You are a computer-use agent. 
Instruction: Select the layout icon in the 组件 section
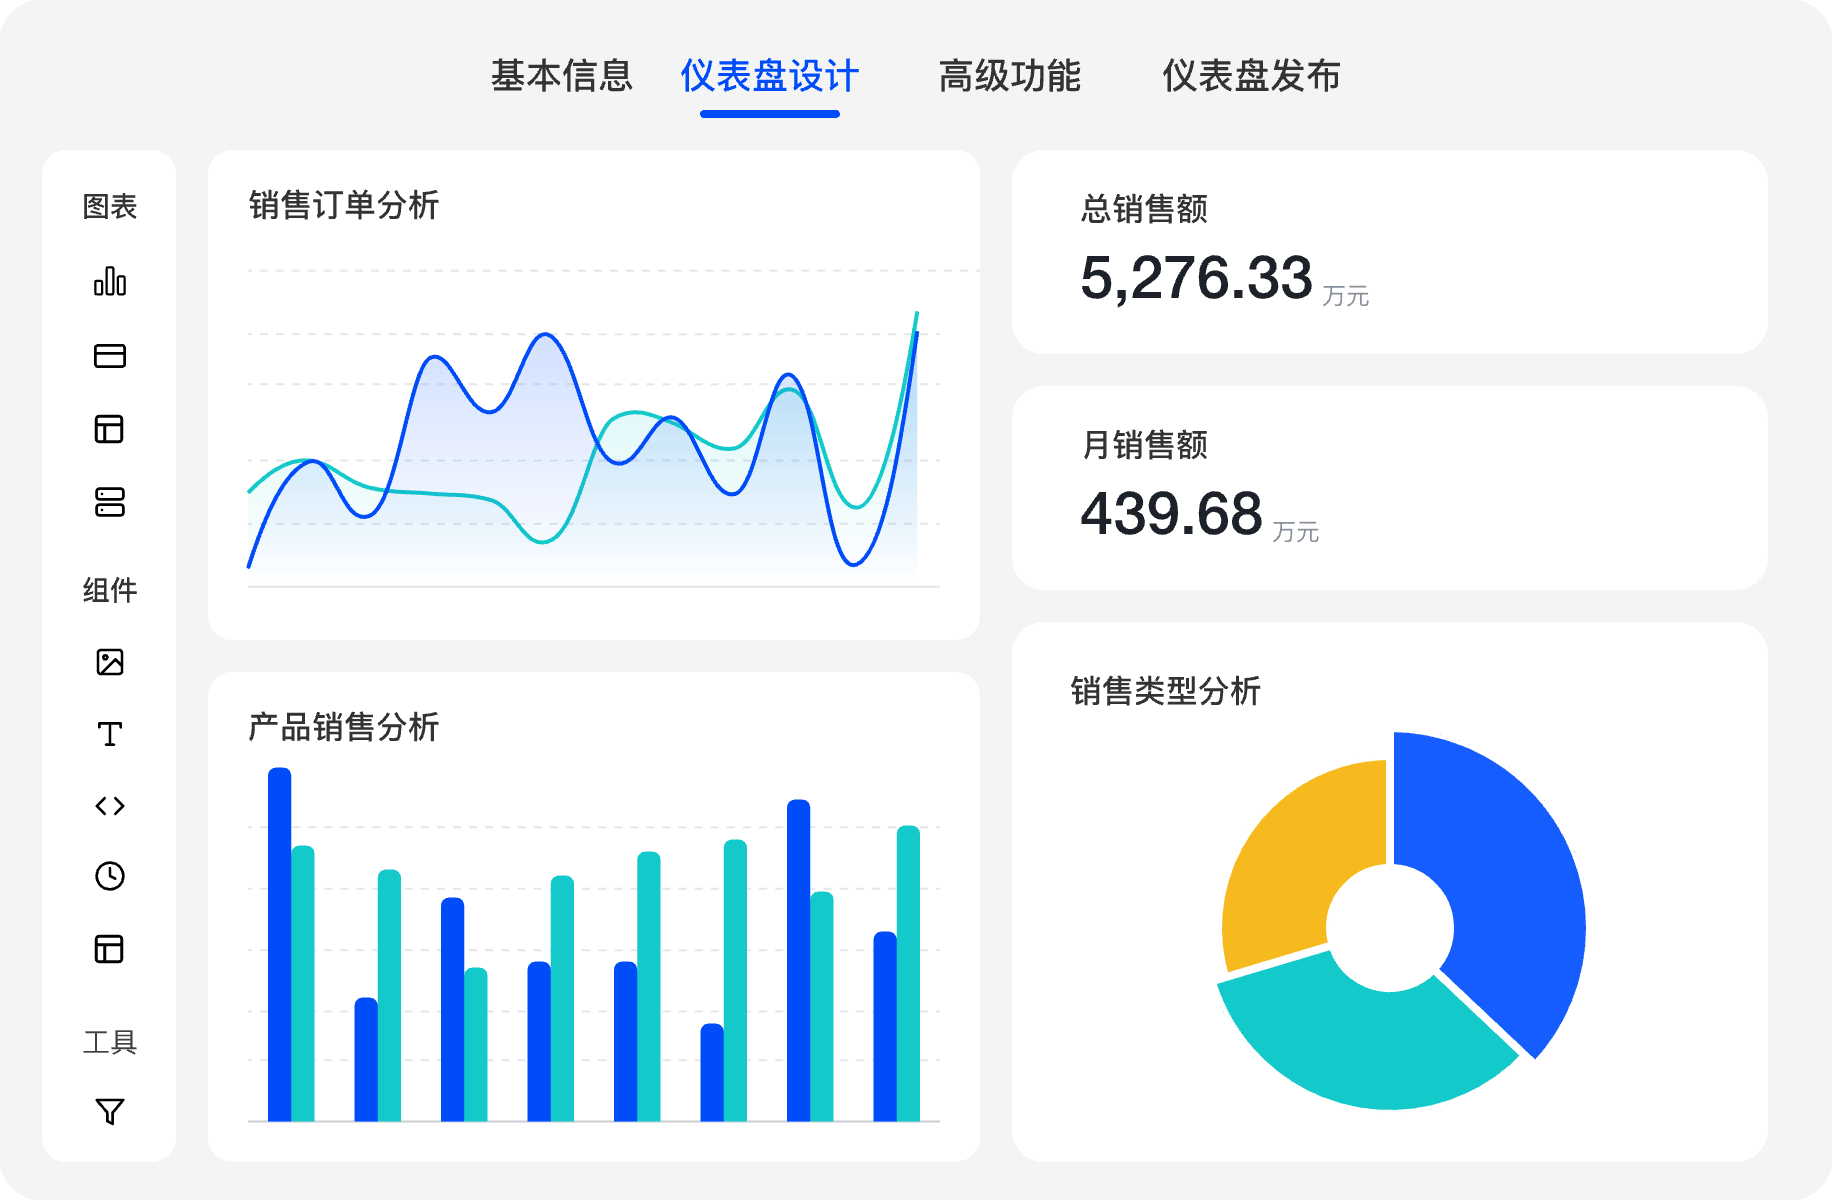coord(110,949)
